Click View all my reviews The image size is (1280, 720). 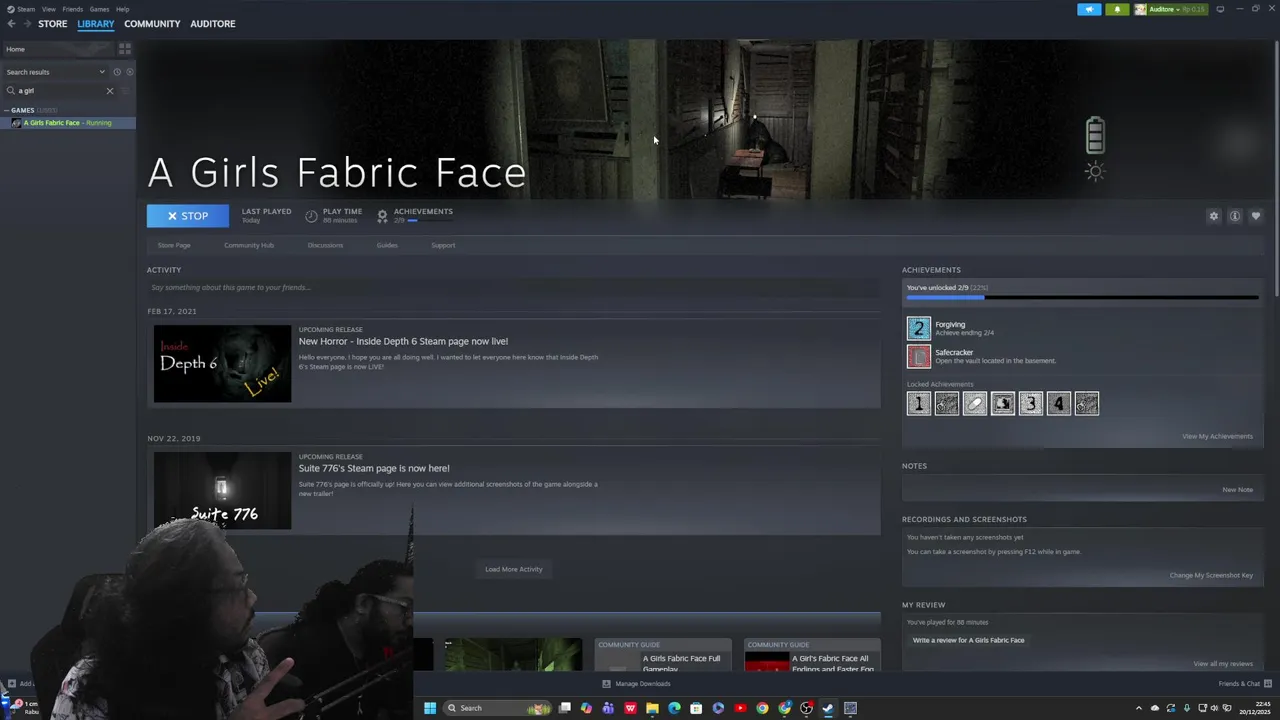click(x=1223, y=664)
